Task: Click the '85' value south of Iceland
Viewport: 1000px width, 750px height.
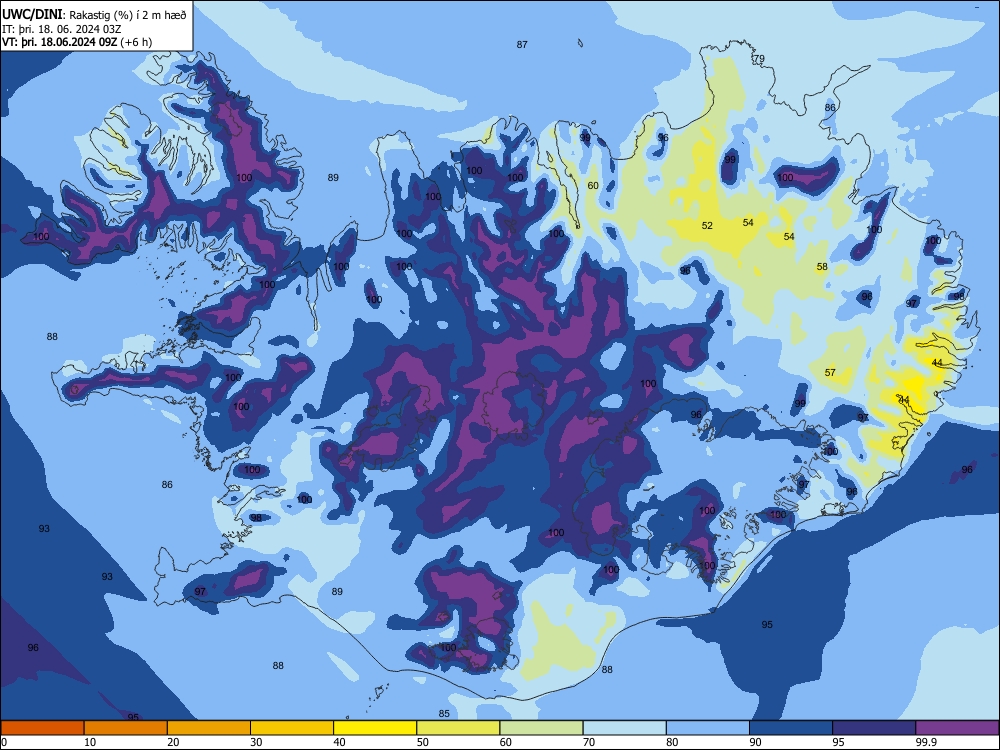Action: (445, 714)
